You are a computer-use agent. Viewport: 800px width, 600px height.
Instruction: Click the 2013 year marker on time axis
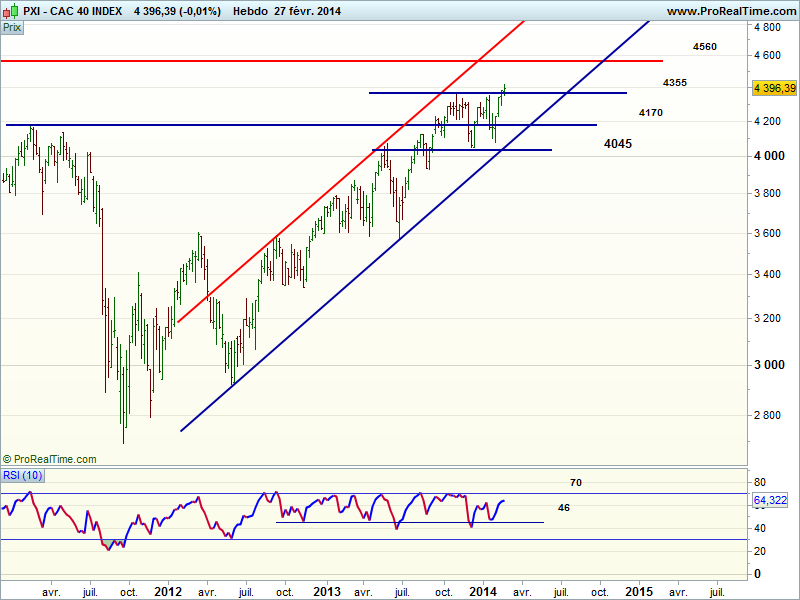326,591
